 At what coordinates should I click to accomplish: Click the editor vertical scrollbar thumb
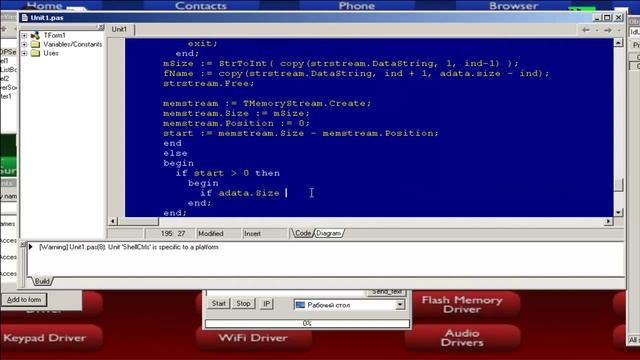(618, 185)
